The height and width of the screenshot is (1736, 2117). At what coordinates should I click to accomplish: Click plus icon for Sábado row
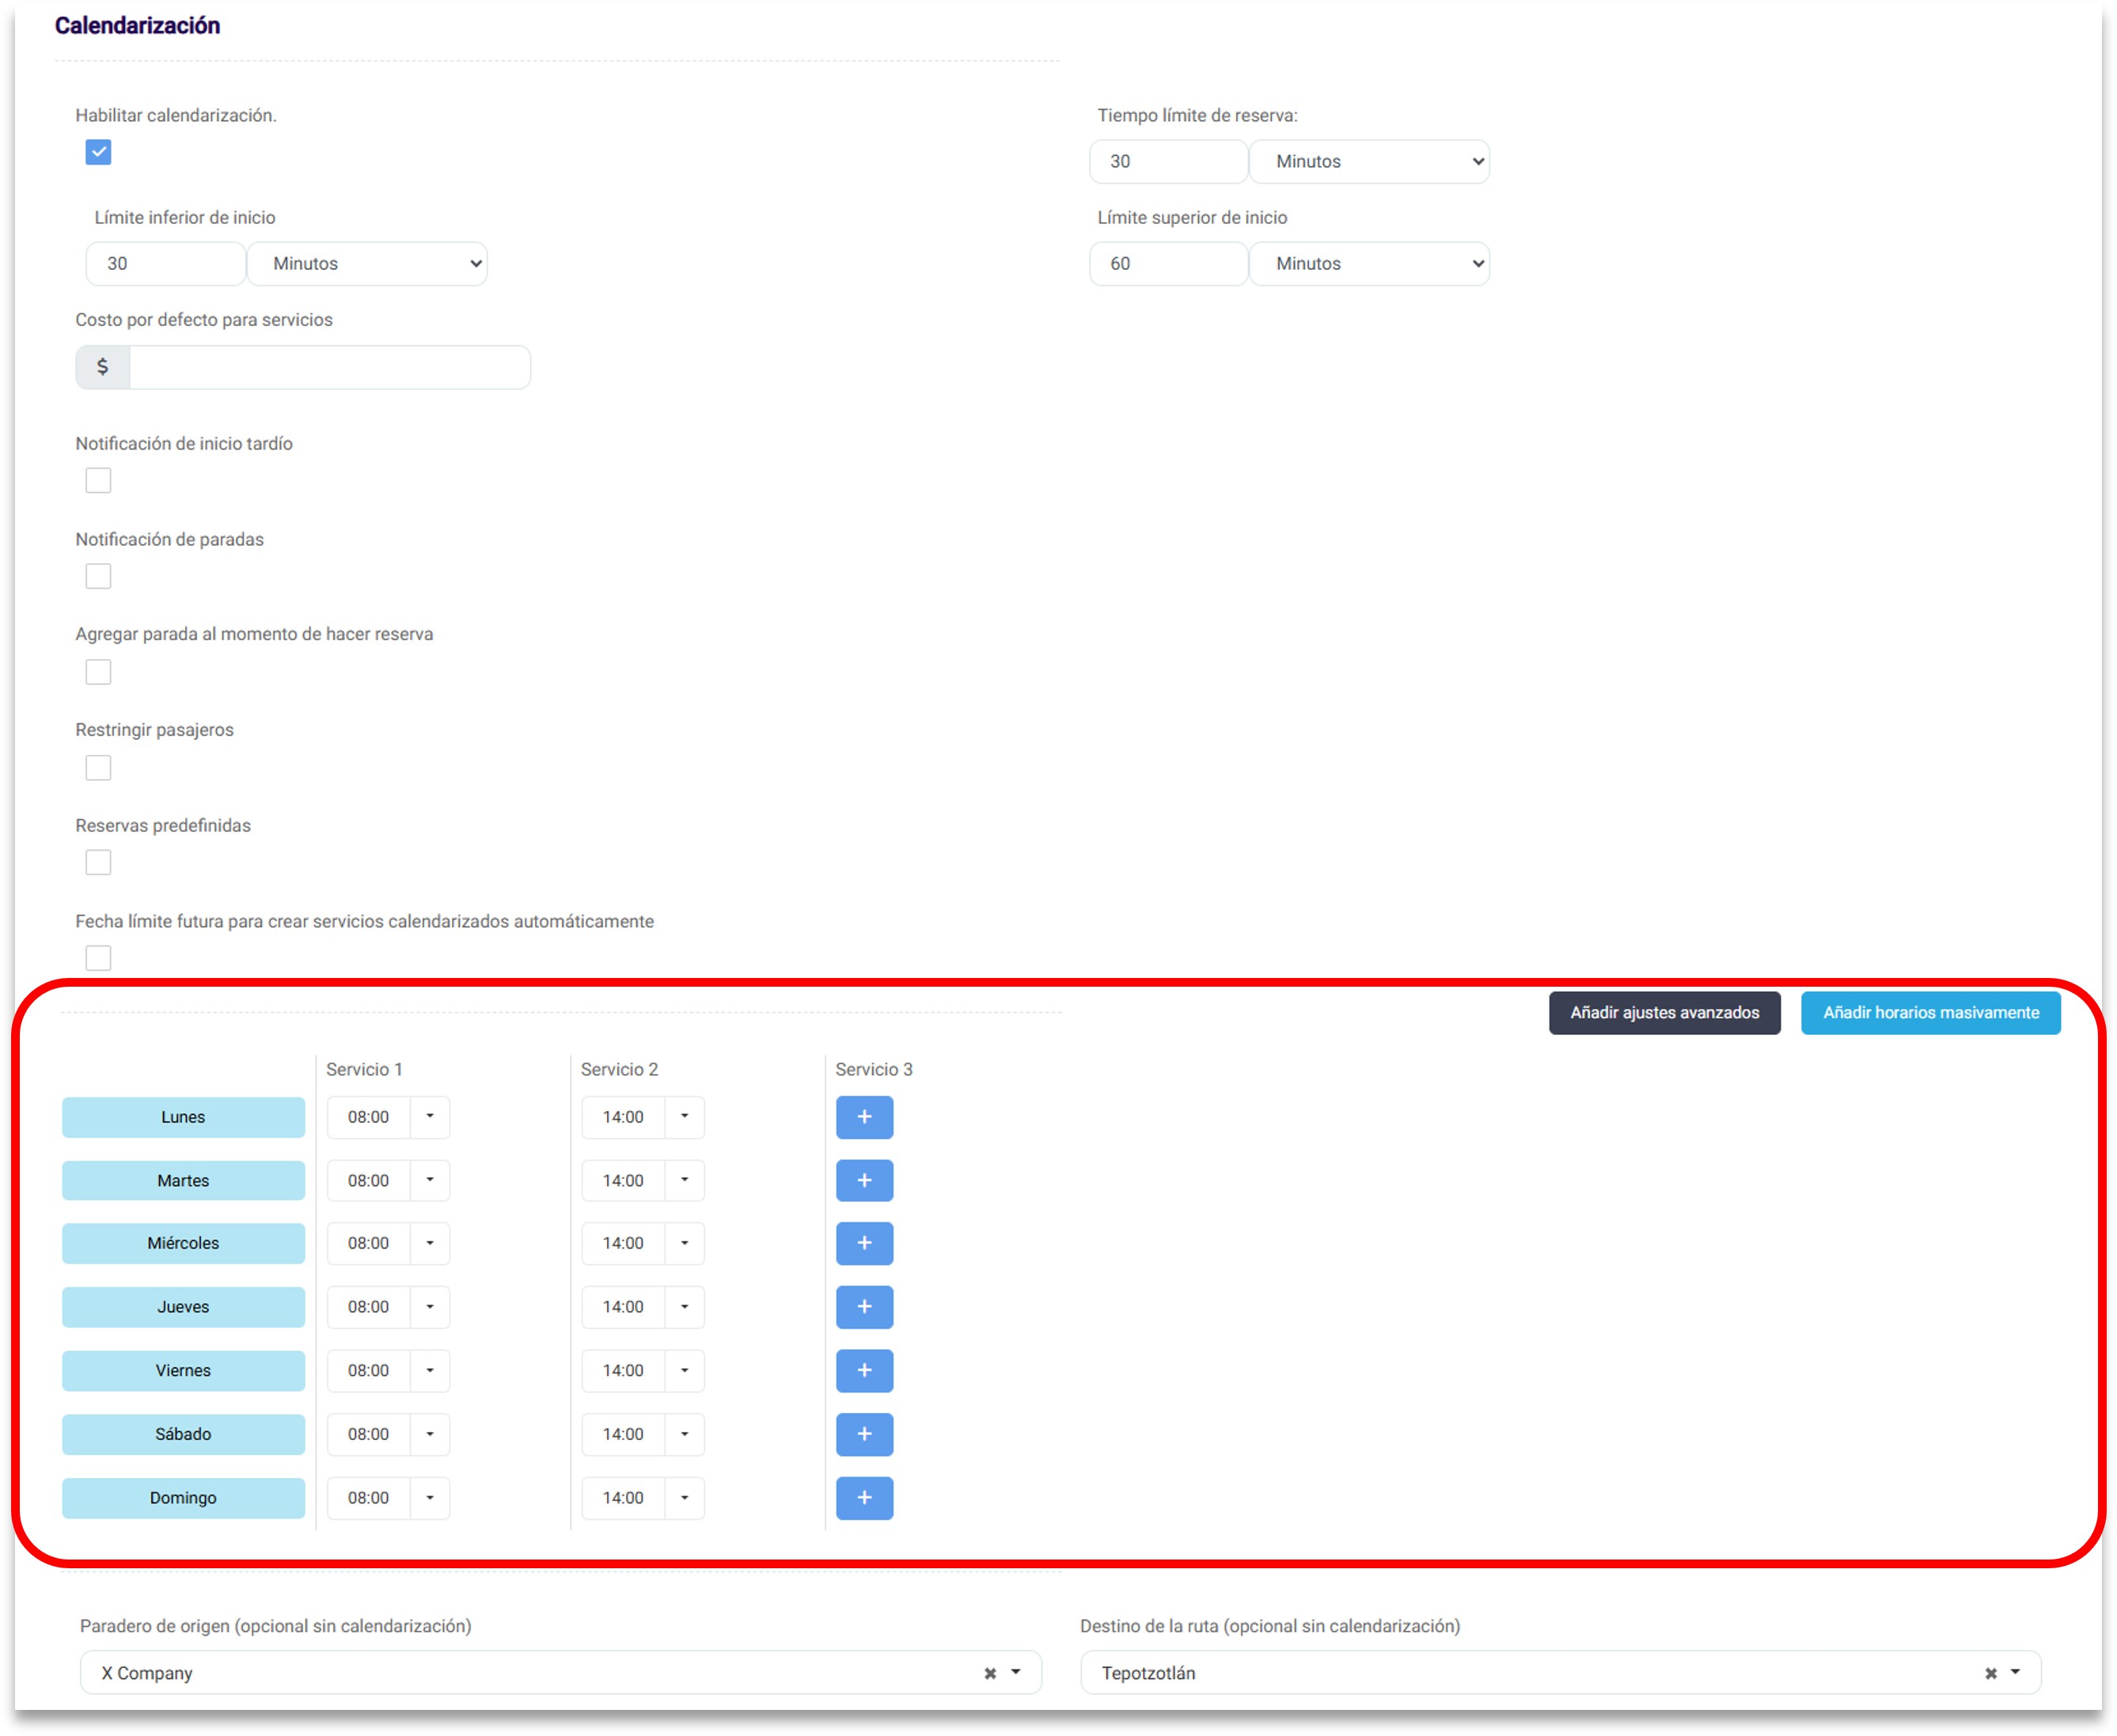pyautogui.click(x=864, y=1434)
